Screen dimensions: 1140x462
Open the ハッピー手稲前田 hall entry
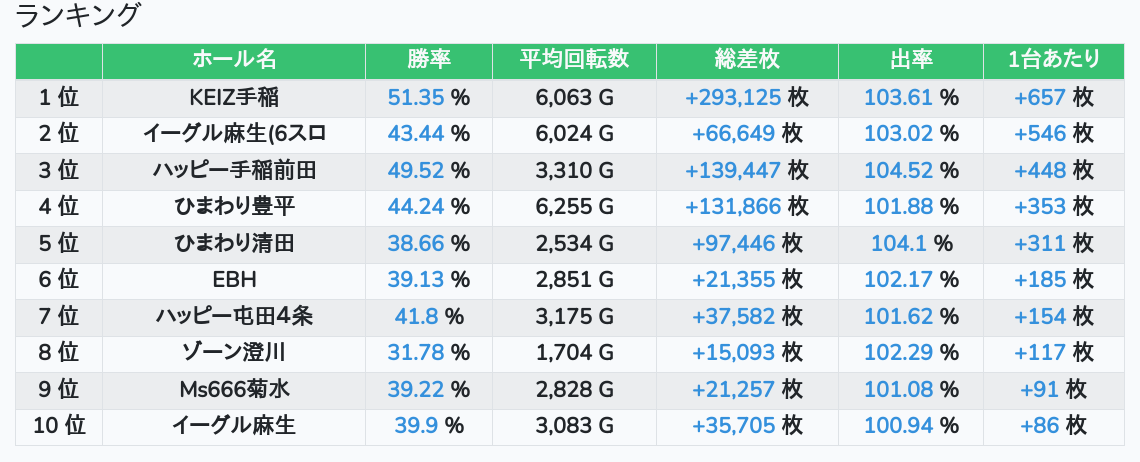(234, 171)
